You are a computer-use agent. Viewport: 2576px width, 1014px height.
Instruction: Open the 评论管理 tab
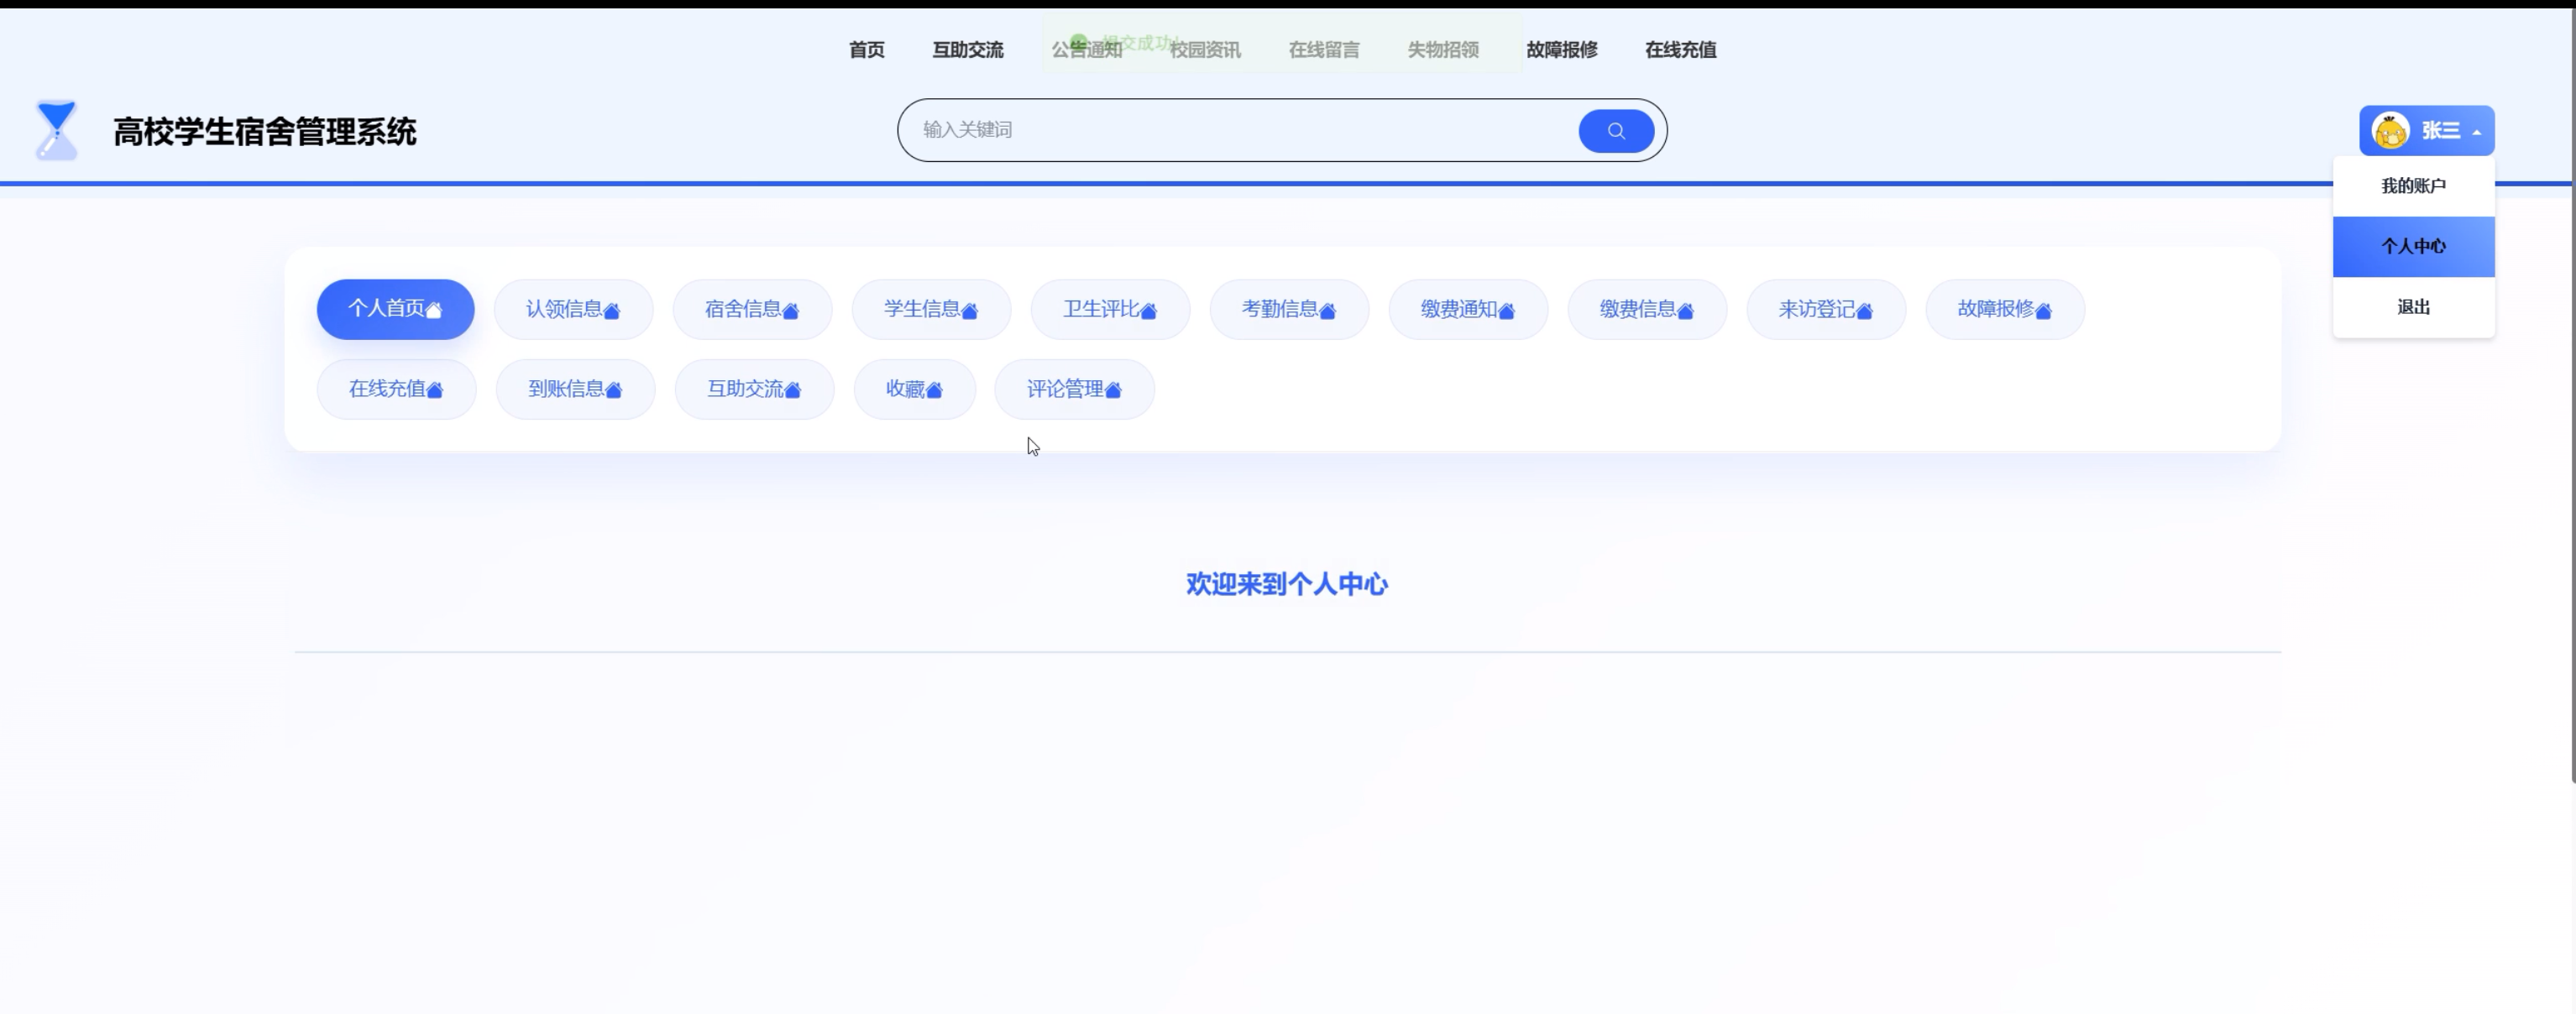click(1074, 389)
